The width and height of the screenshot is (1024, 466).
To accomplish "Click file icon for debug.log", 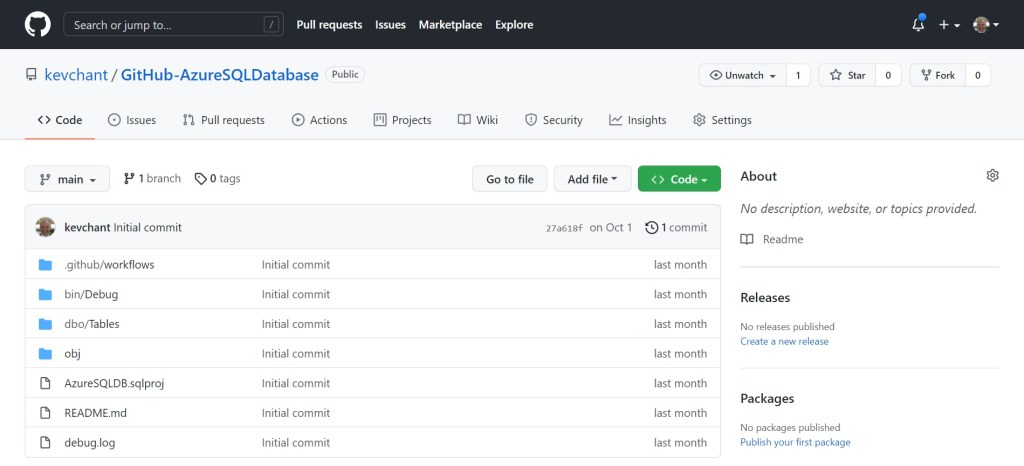I will point(45,443).
